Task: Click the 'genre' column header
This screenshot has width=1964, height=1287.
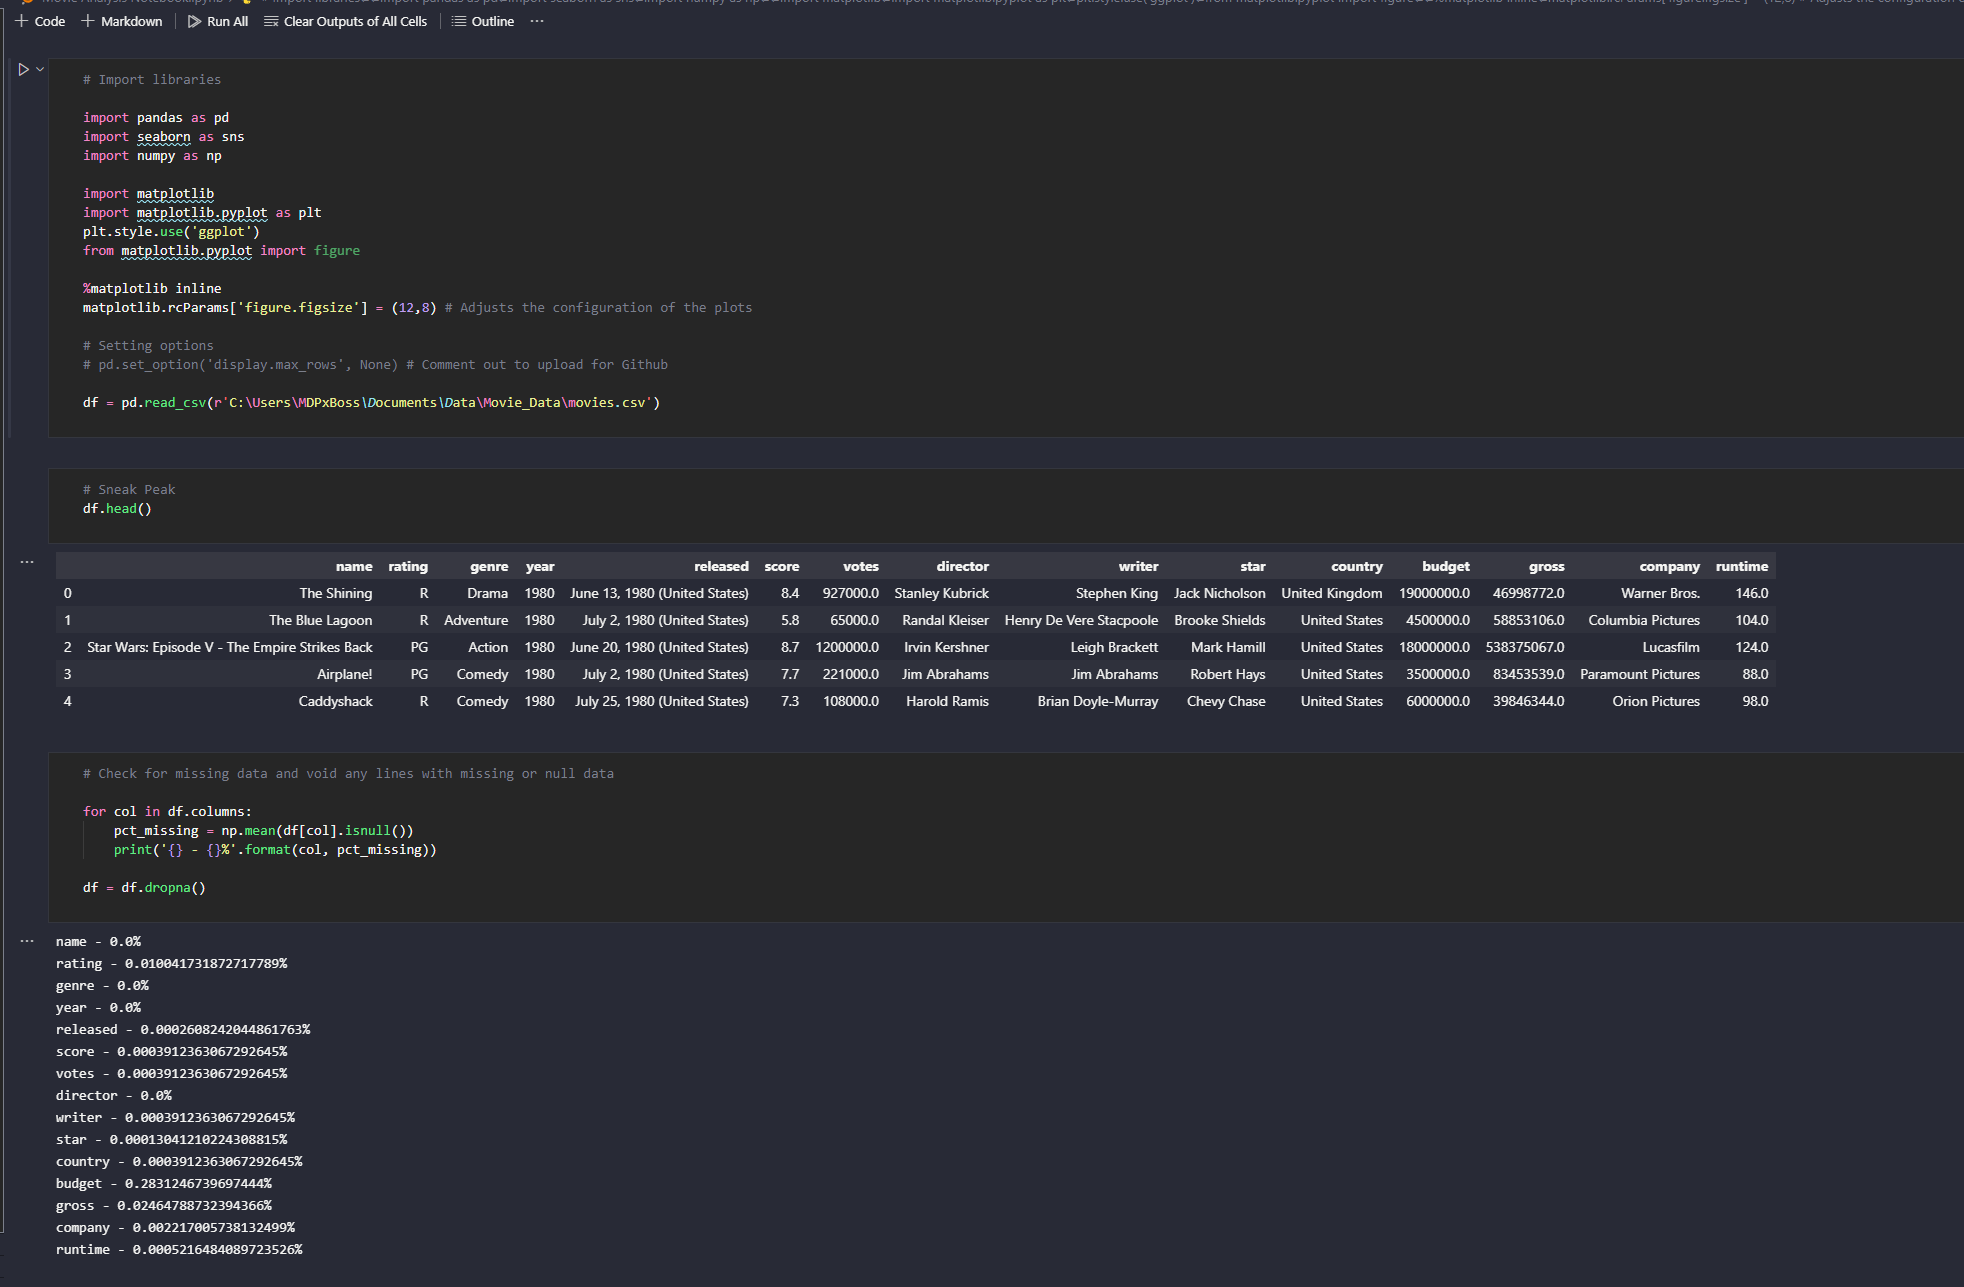Action: tap(489, 566)
